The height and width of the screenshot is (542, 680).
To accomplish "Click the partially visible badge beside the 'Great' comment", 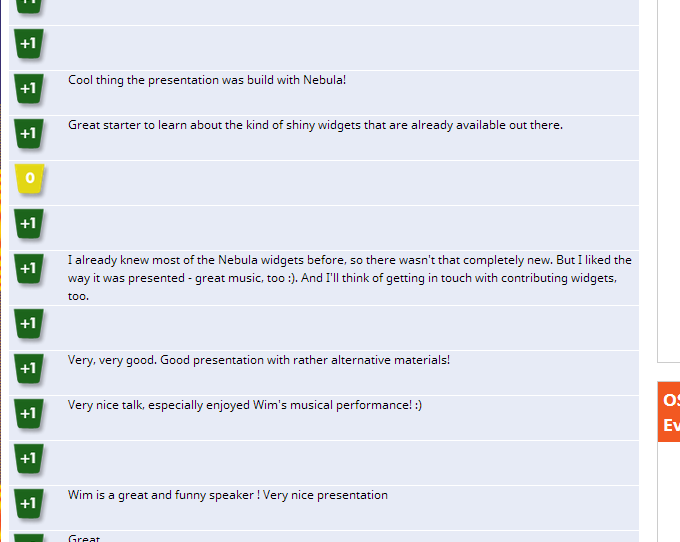I will coord(28,538).
